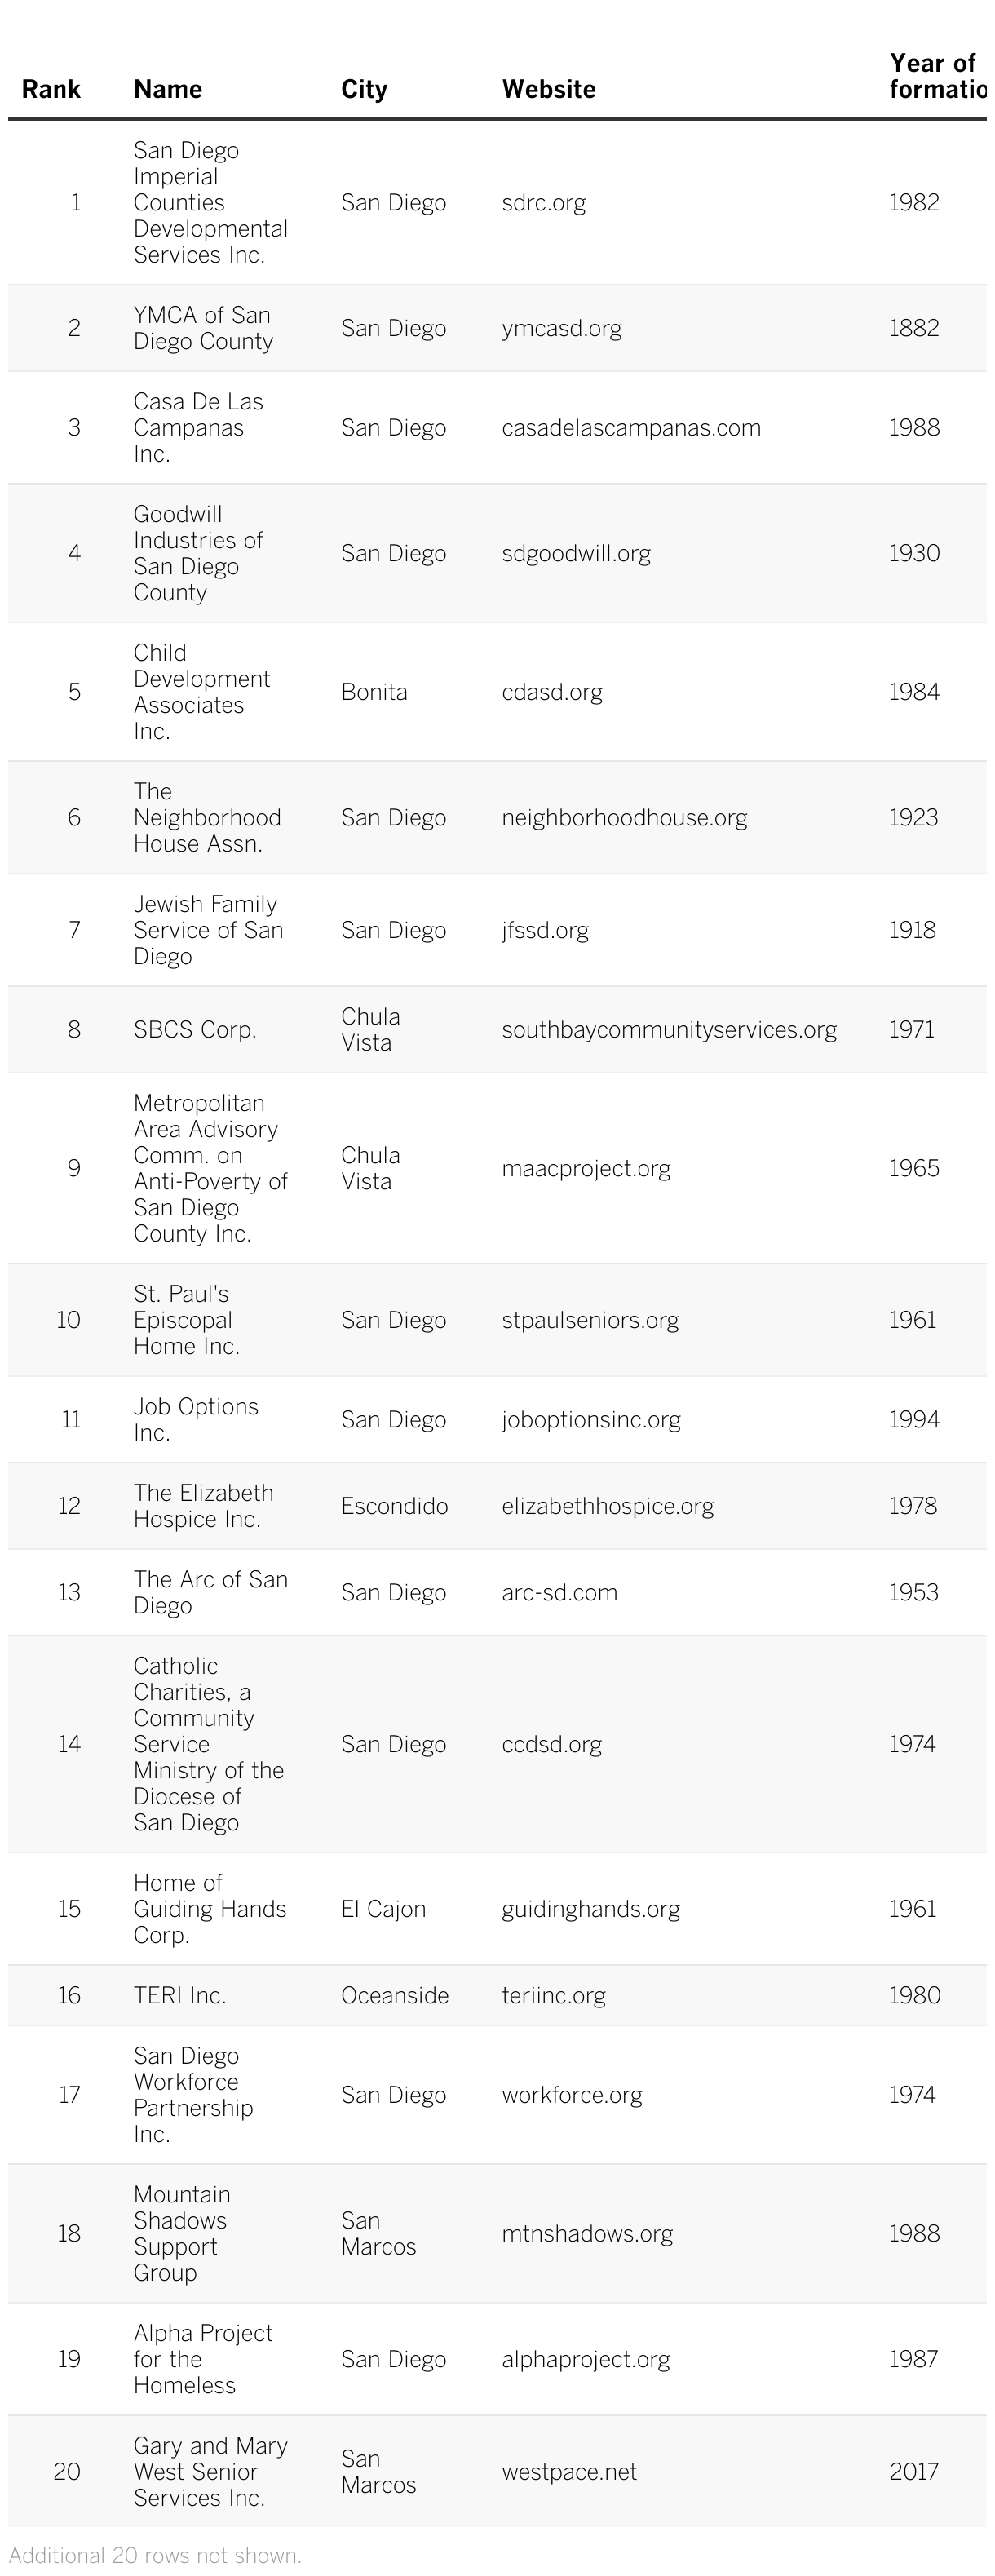Visit the elizabethhospice.org website

(x=607, y=1506)
